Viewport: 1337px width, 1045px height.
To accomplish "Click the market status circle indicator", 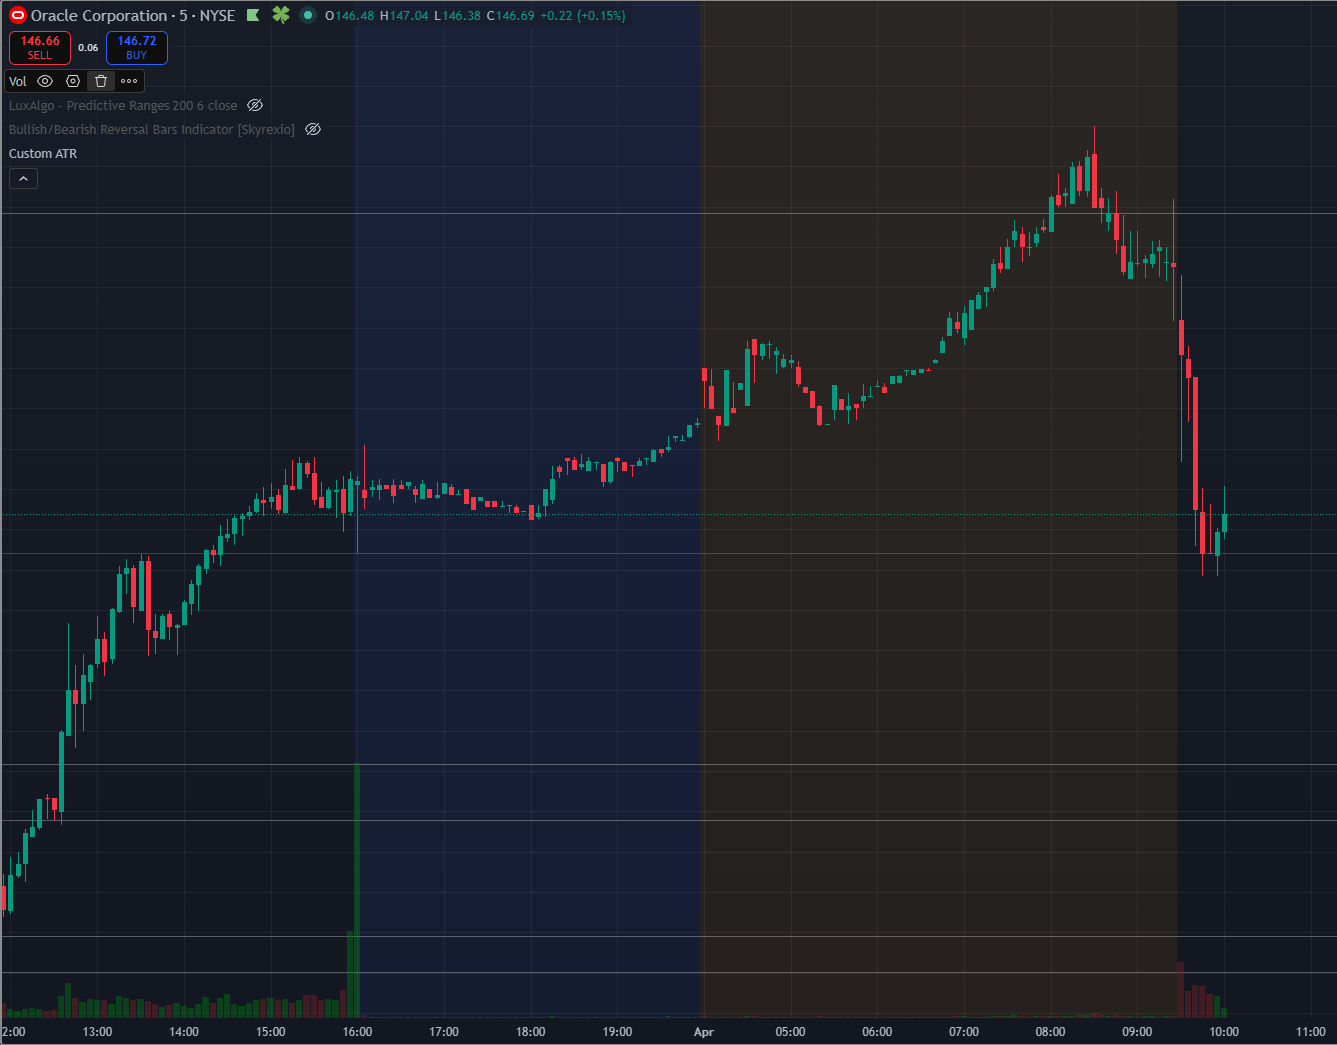I will tap(308, 15).
